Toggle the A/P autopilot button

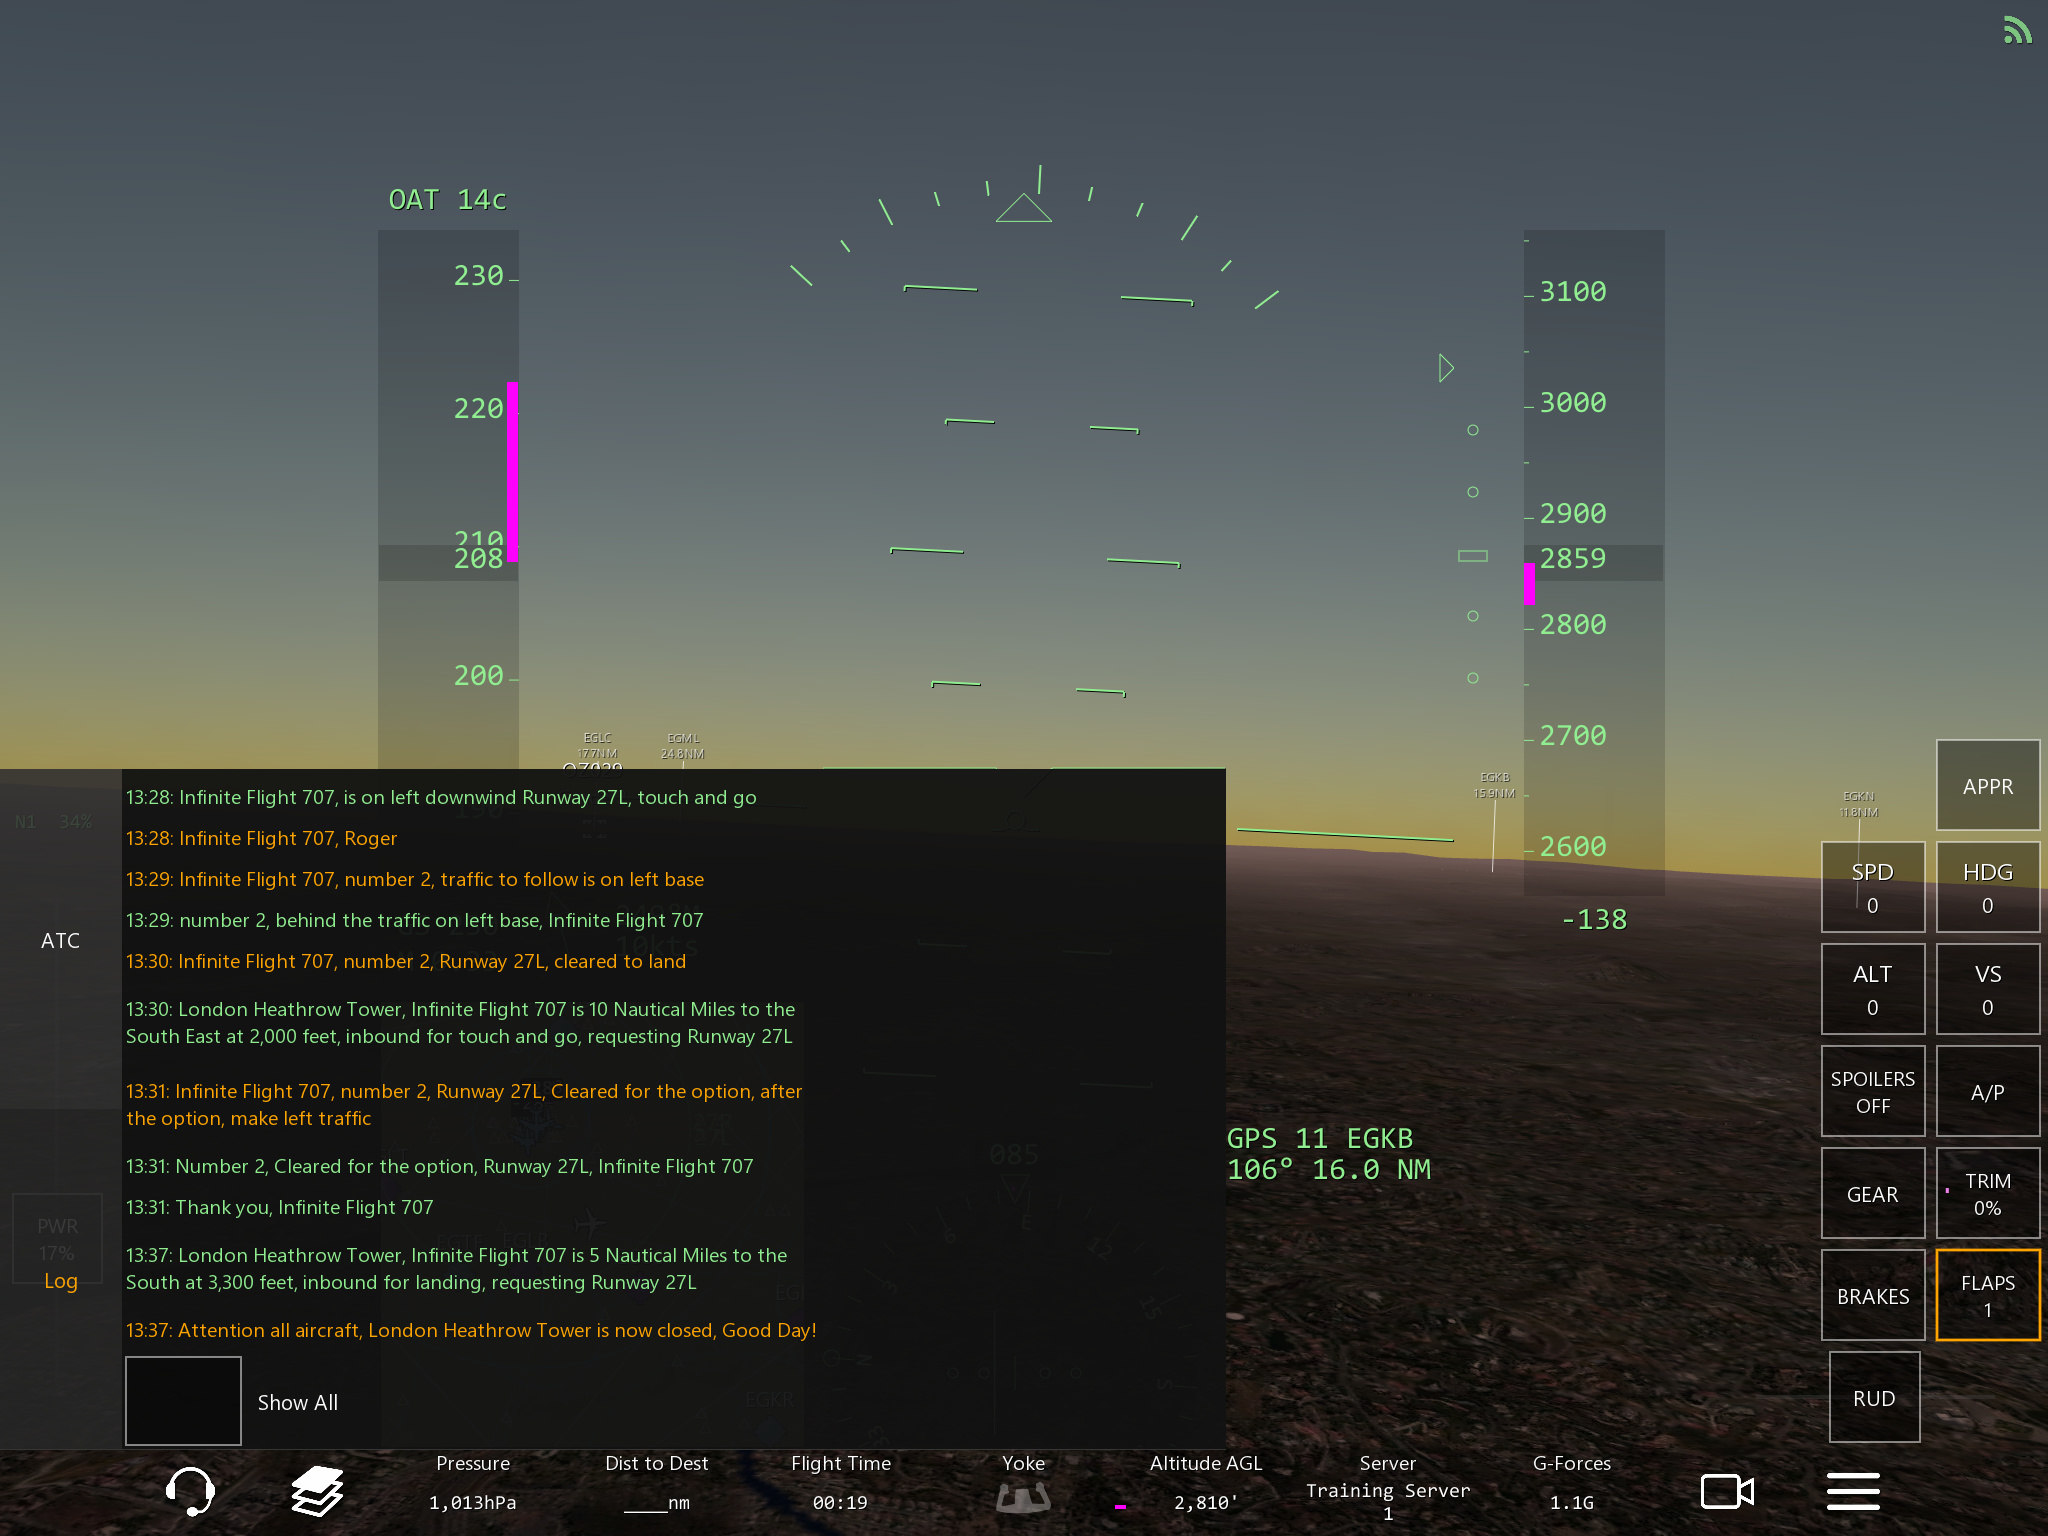(1987, 1092)
